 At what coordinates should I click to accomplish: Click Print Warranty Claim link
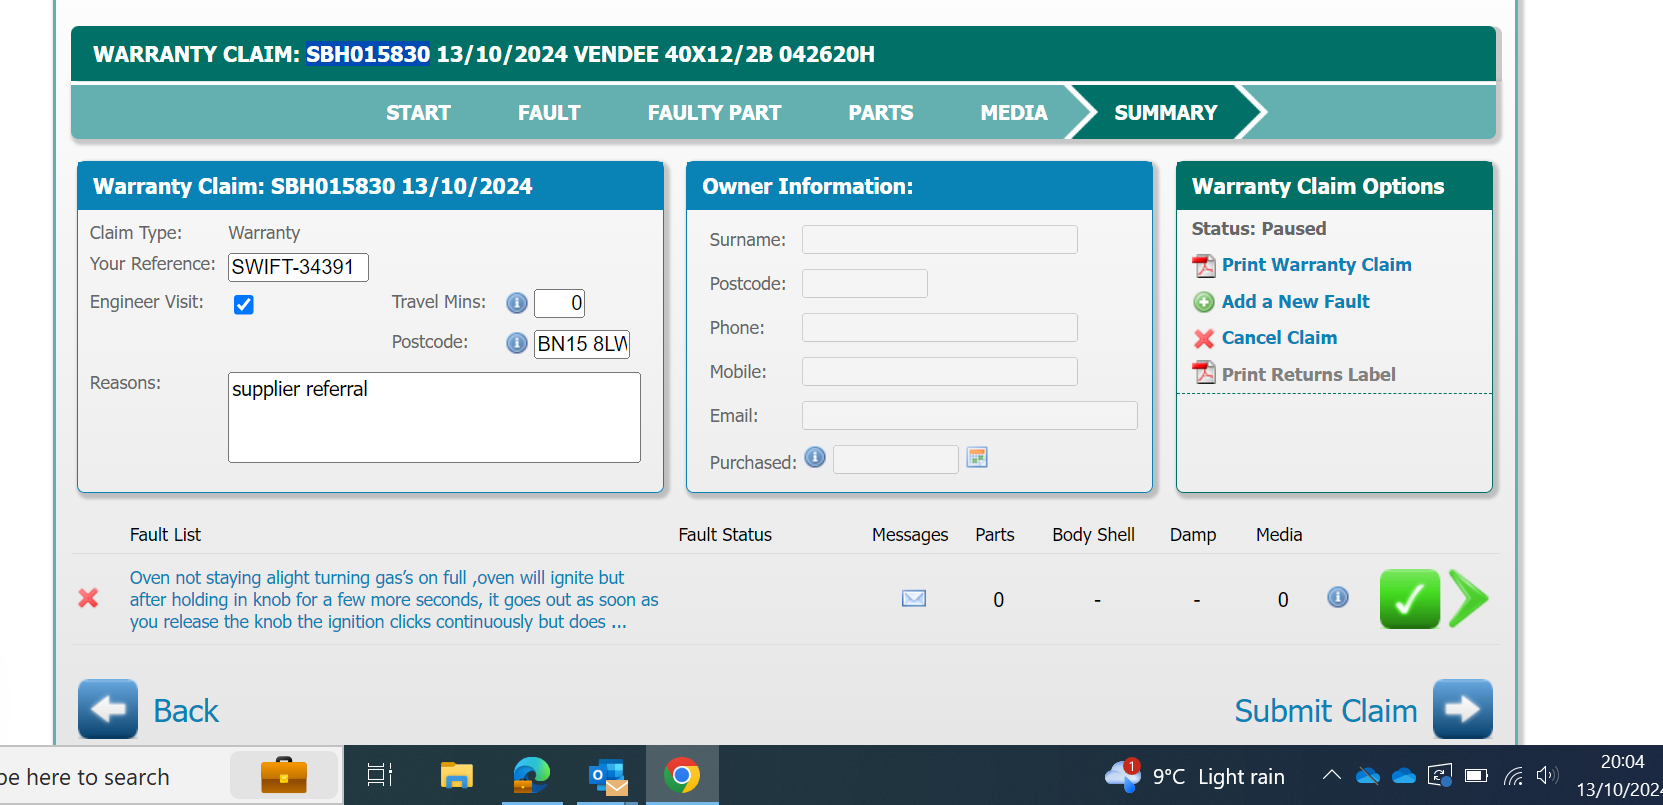(1316, 265)
